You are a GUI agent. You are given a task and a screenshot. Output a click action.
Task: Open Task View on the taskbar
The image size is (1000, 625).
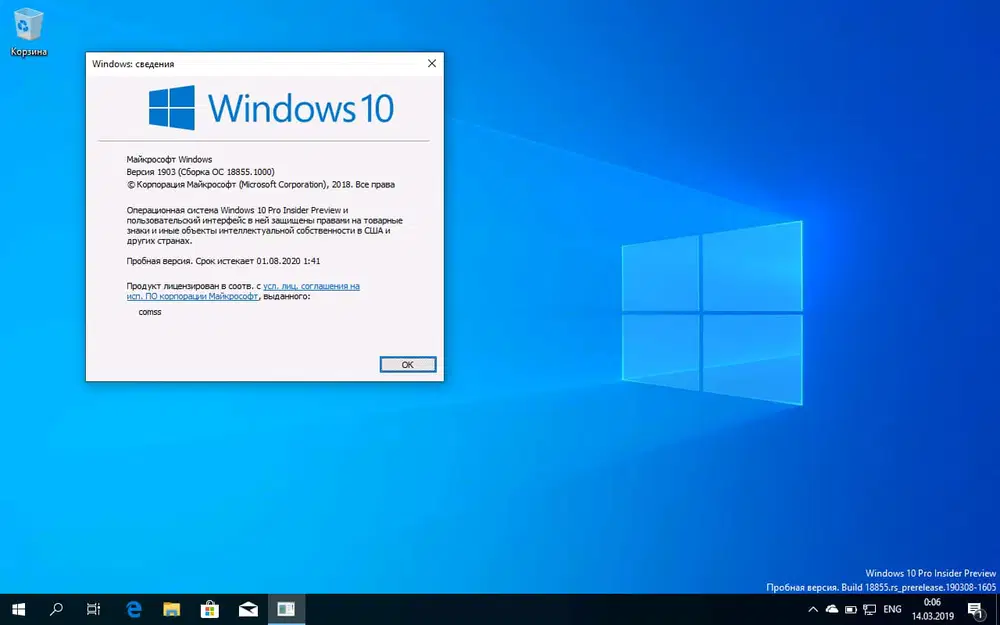[x=95, y=609]
